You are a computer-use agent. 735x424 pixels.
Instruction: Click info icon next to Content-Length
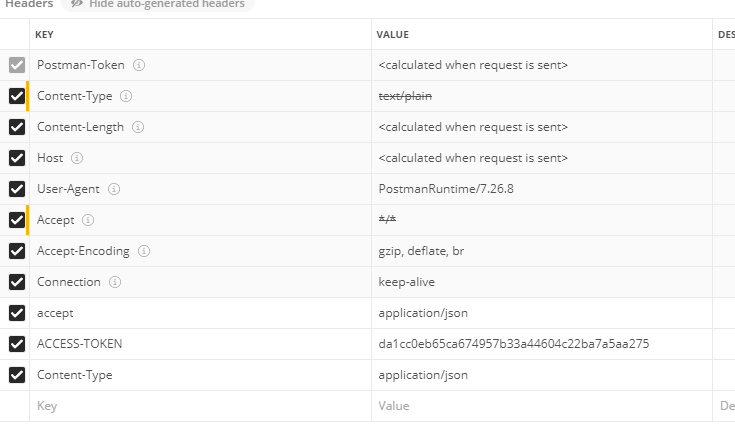[x=138, y=127]
